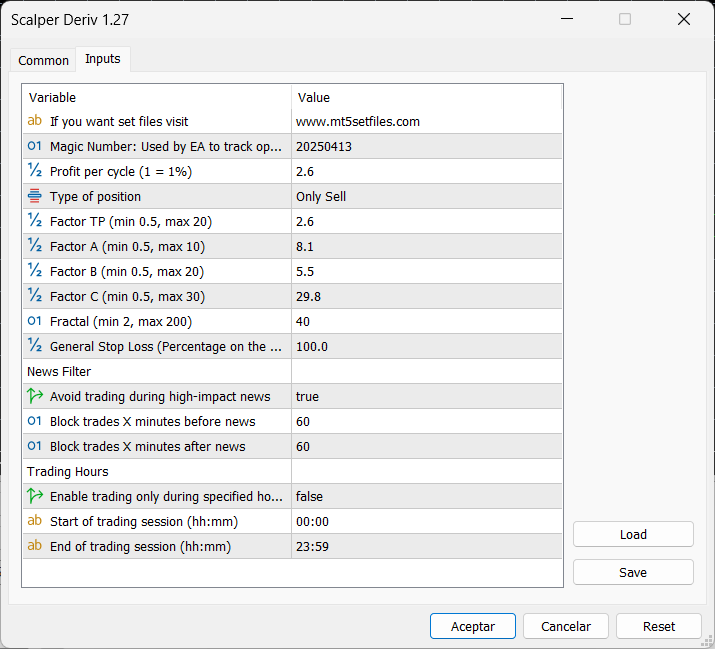Viewport: 715px width, 649px height.
Task: Edit the Factor C value 29.8
Action: [426, 296]
